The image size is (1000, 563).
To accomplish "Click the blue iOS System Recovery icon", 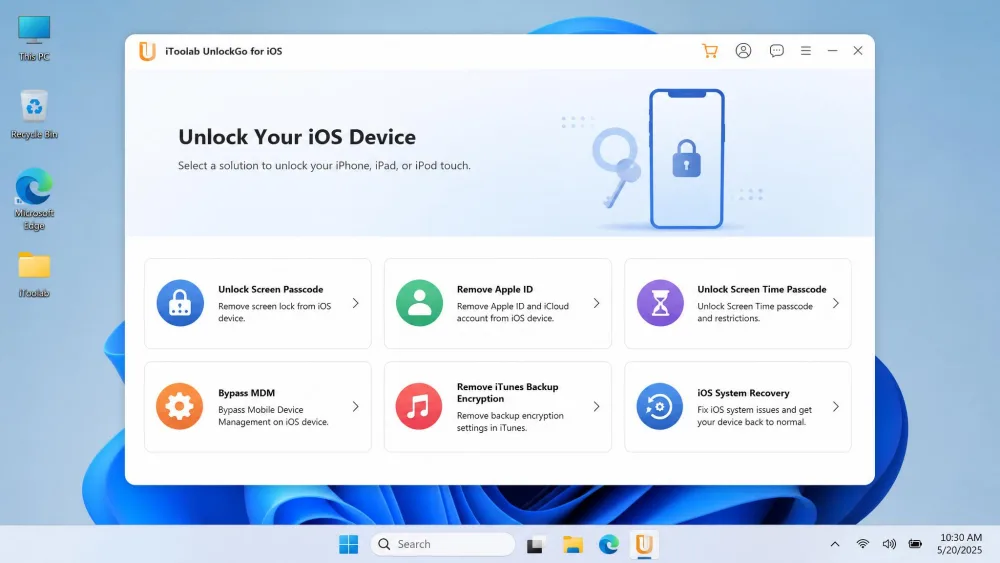I will [x=659, y=406].
